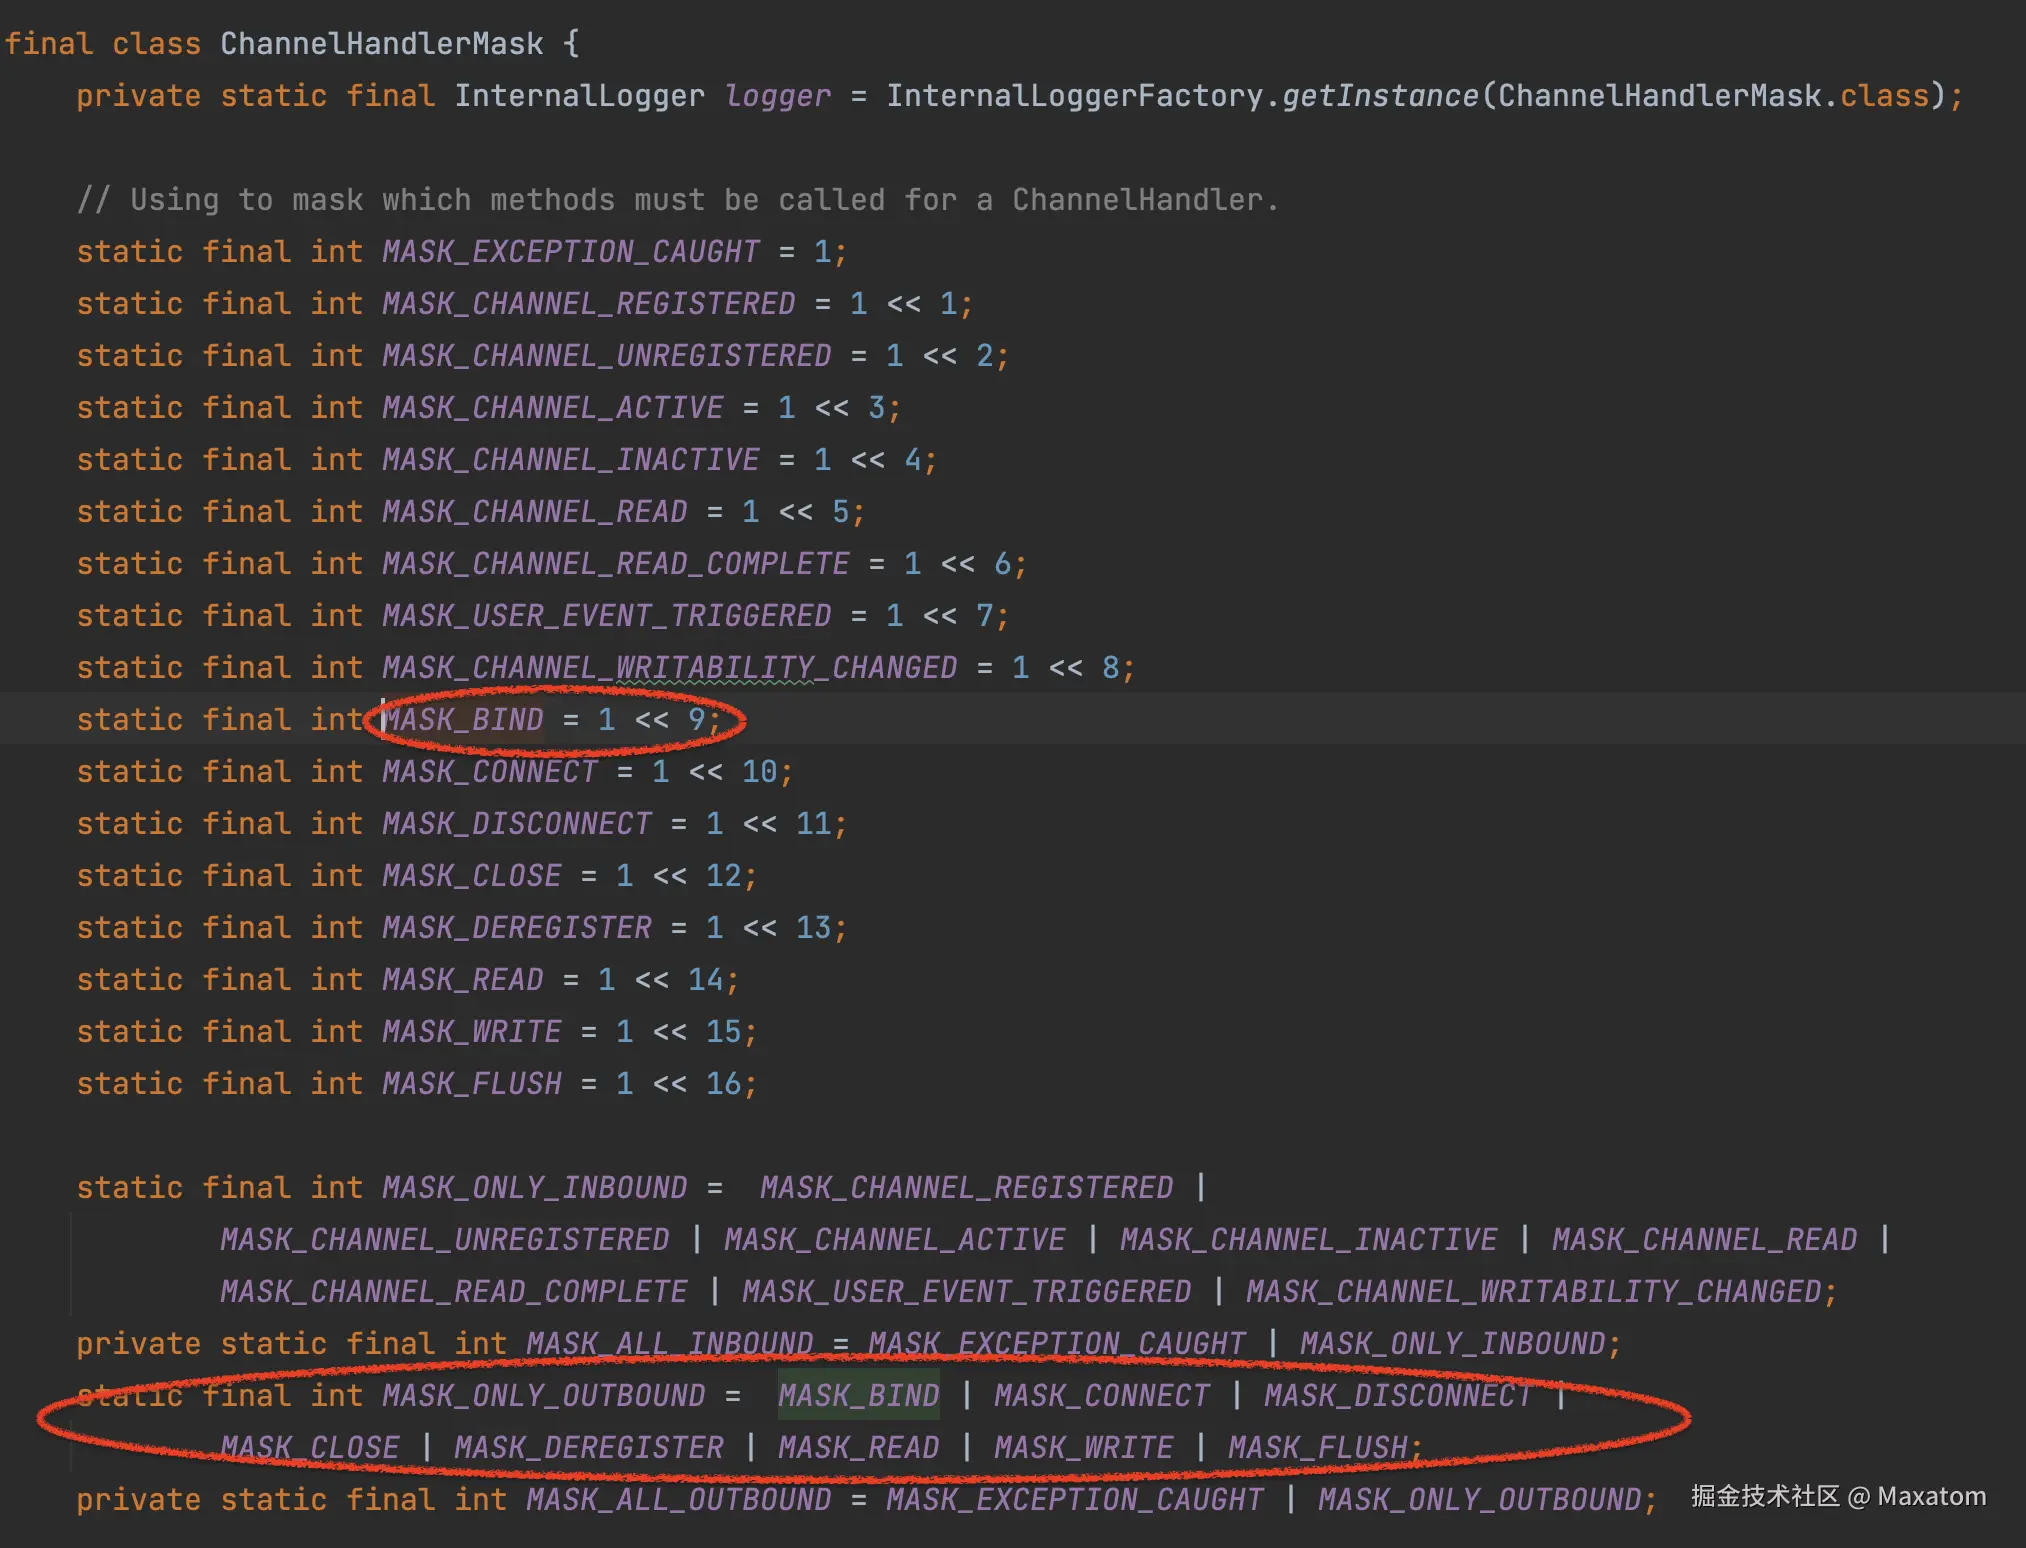Click MASK_USER_EVENT_TRIGGERED in the inbound mask expression

(x=966, y=1292)
